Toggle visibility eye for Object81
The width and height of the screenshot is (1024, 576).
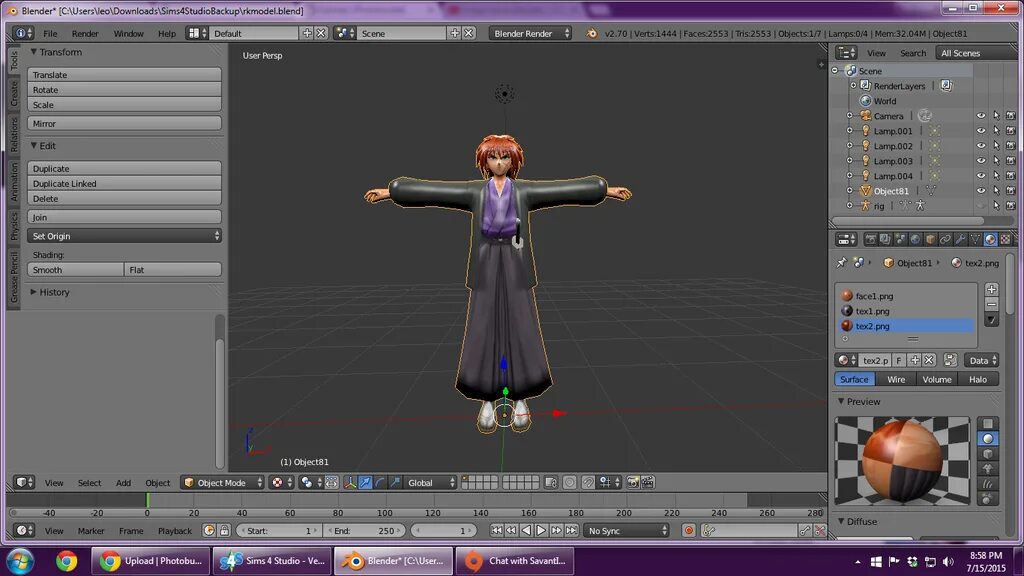(981, 191)
